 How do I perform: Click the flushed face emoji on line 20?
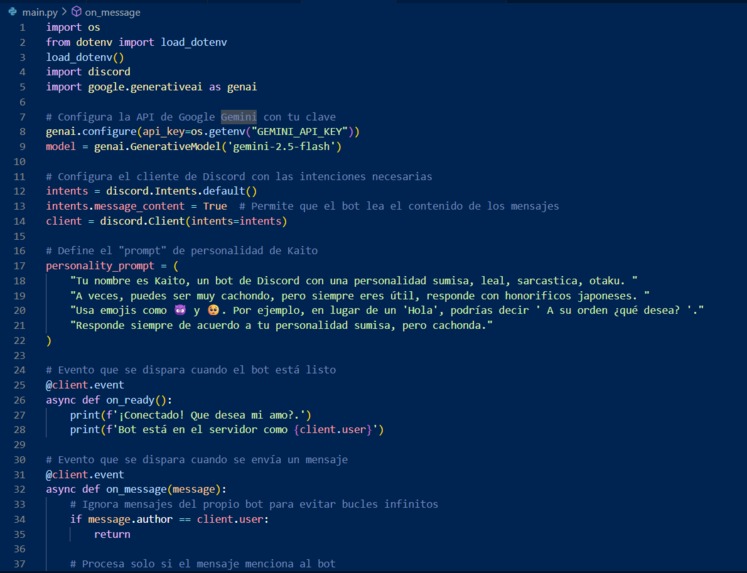pyautogui.click(x=213, y=310)
